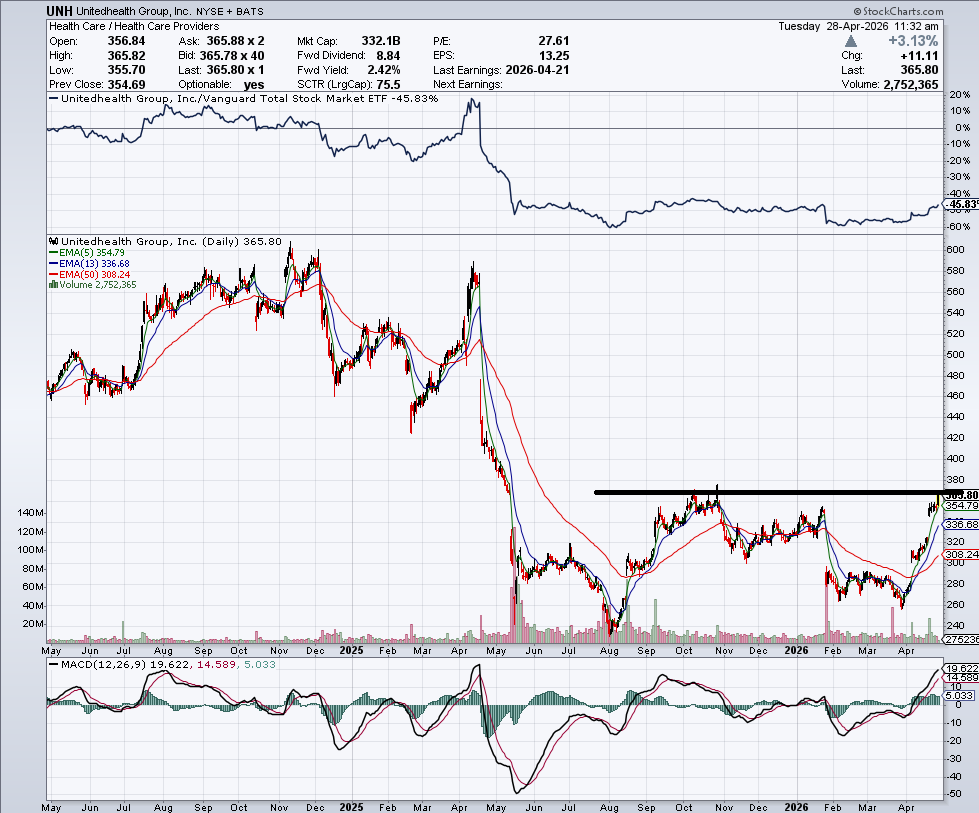The image size is (979, 813).
Task: Click the header Volume value 2,752,365
Action: pyautogui.click(x=911, y=84)
